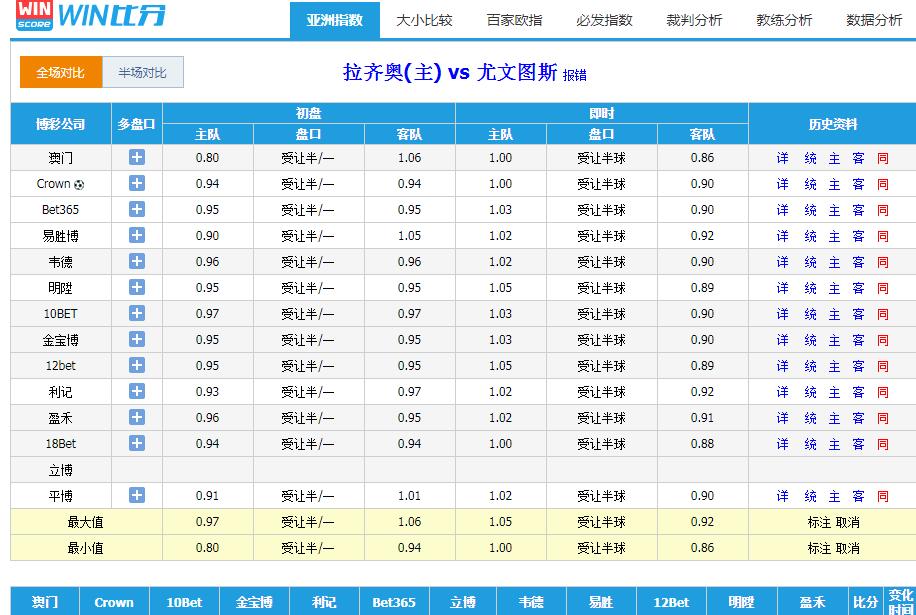Open 详 detail link for 澳门

coord(782,158)
